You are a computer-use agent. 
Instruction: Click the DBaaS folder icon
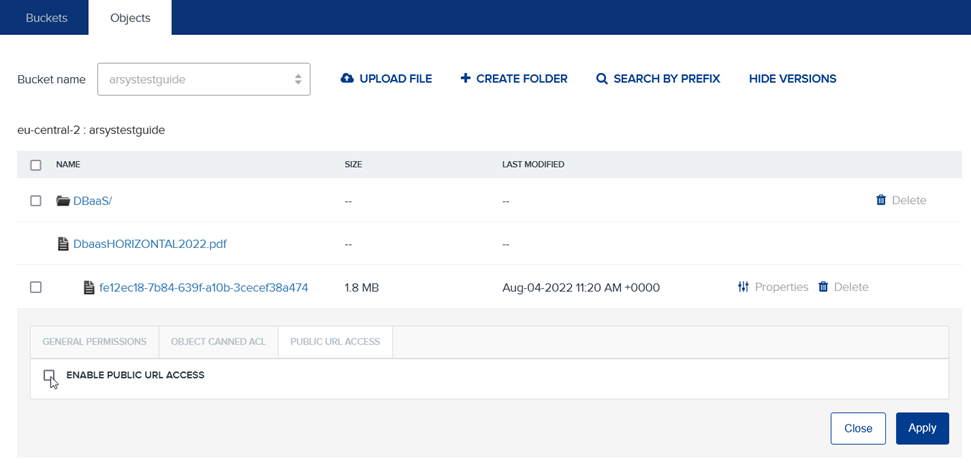click(x=63, y=201)
